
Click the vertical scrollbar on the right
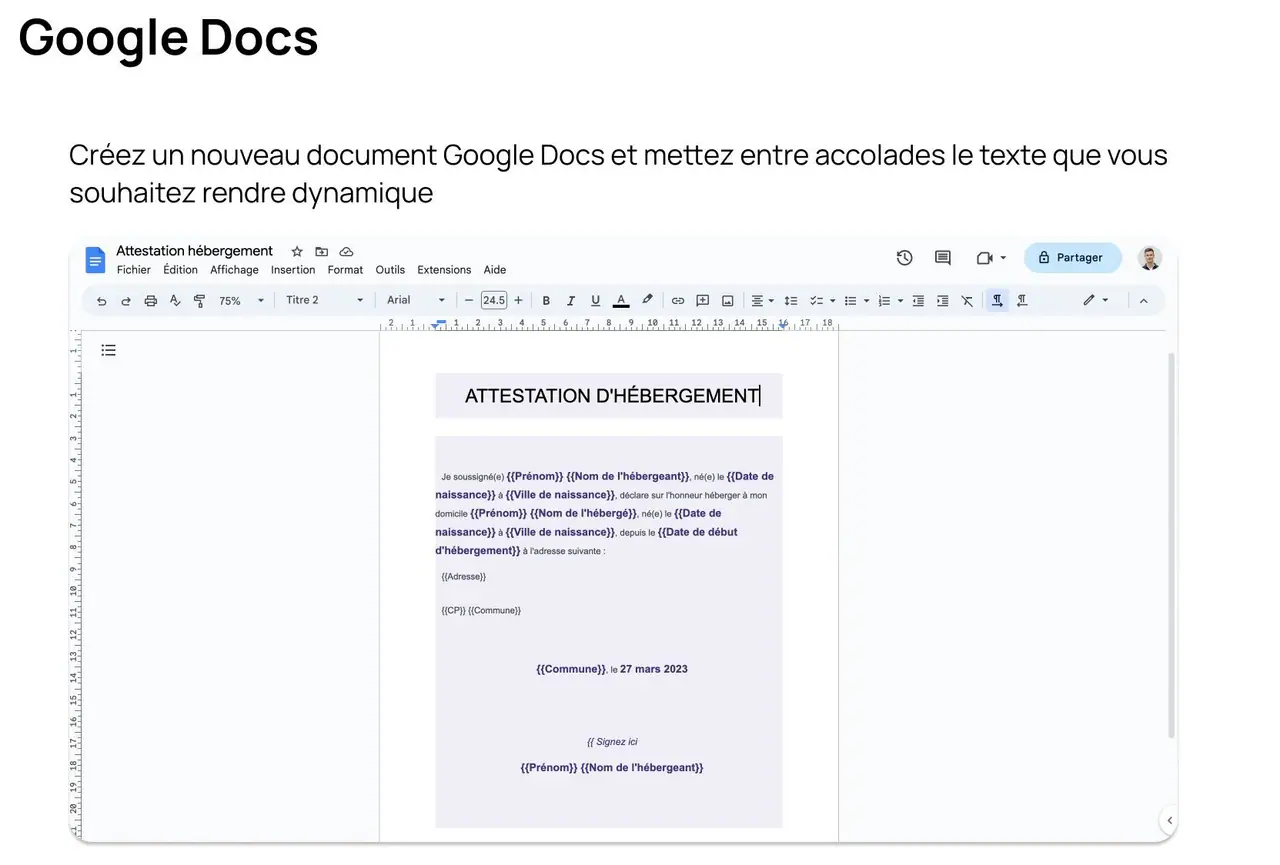tap(1172, 545)
